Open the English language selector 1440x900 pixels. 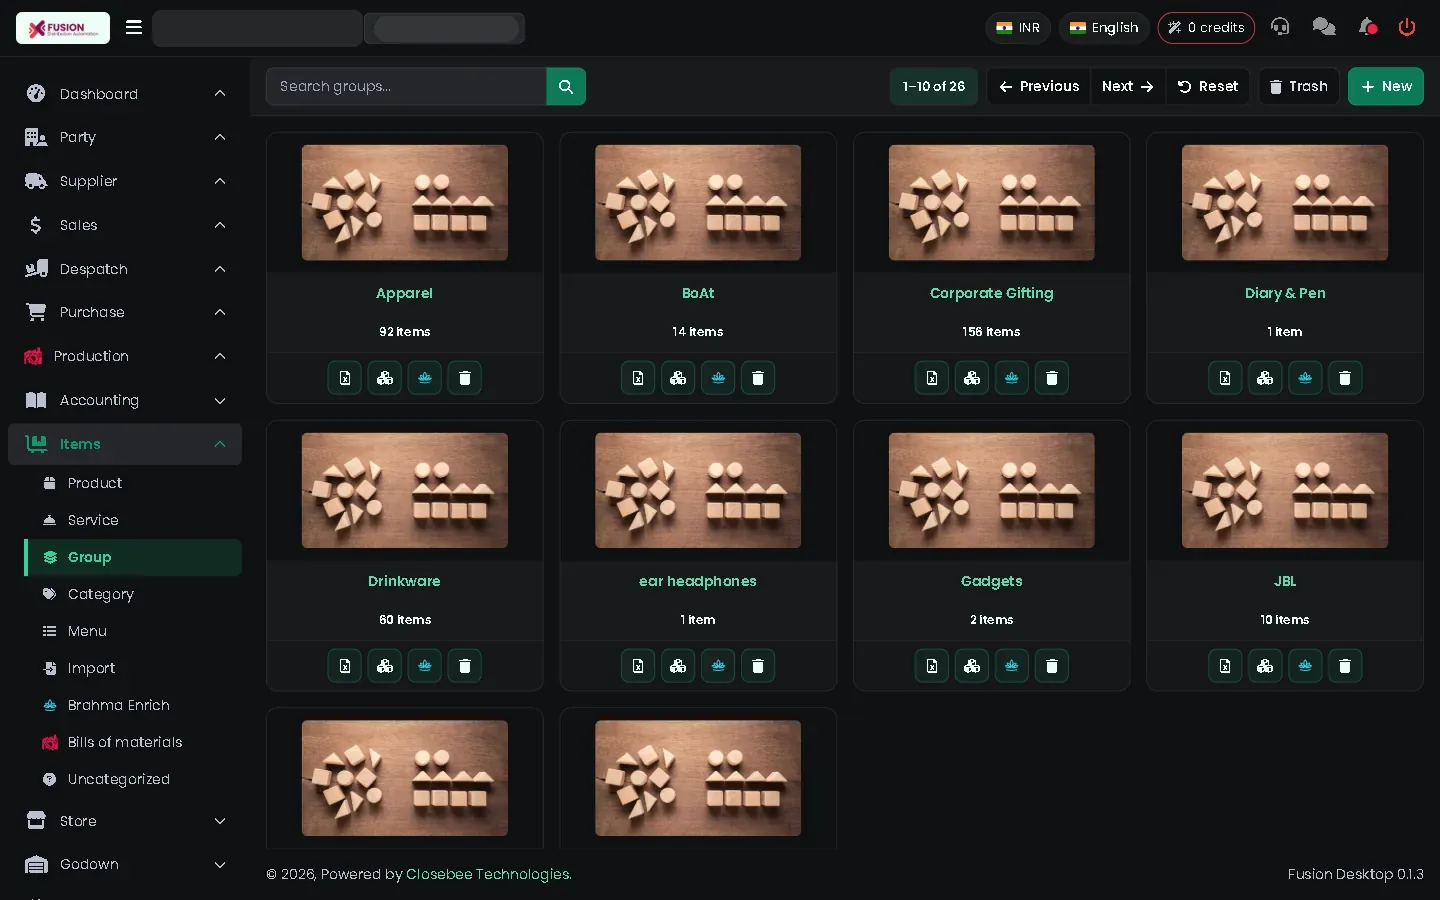tap(1104, 28)
